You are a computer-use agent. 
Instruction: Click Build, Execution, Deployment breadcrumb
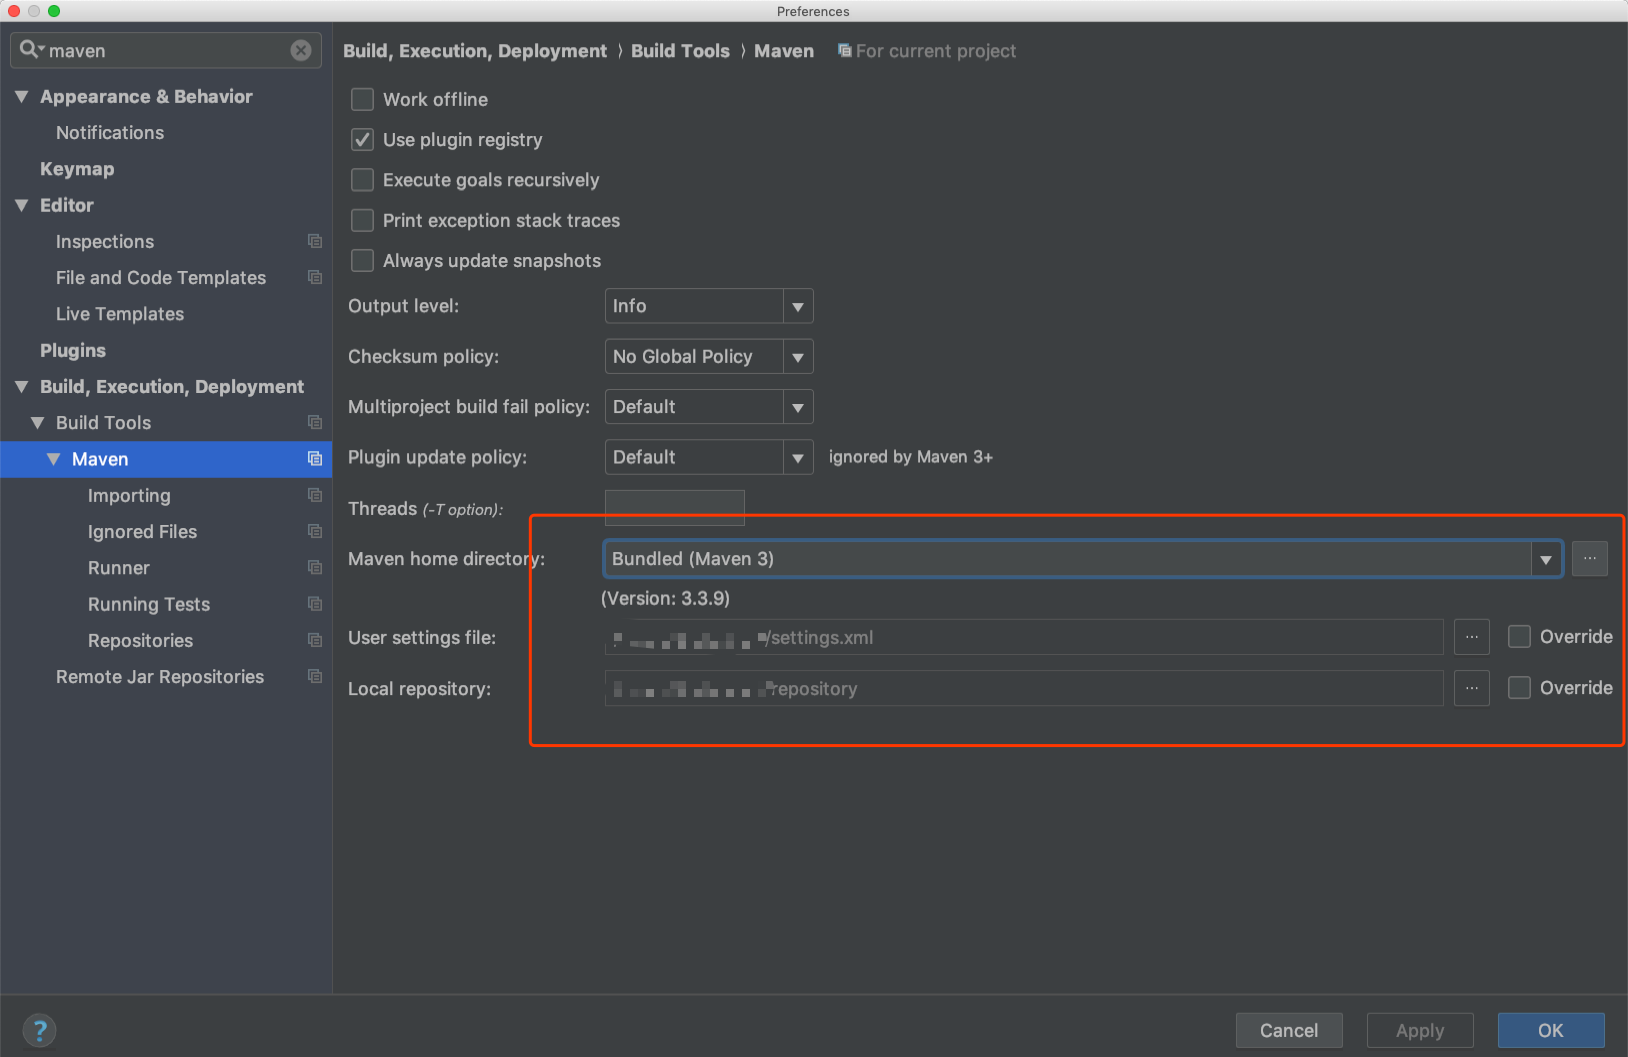475,50
